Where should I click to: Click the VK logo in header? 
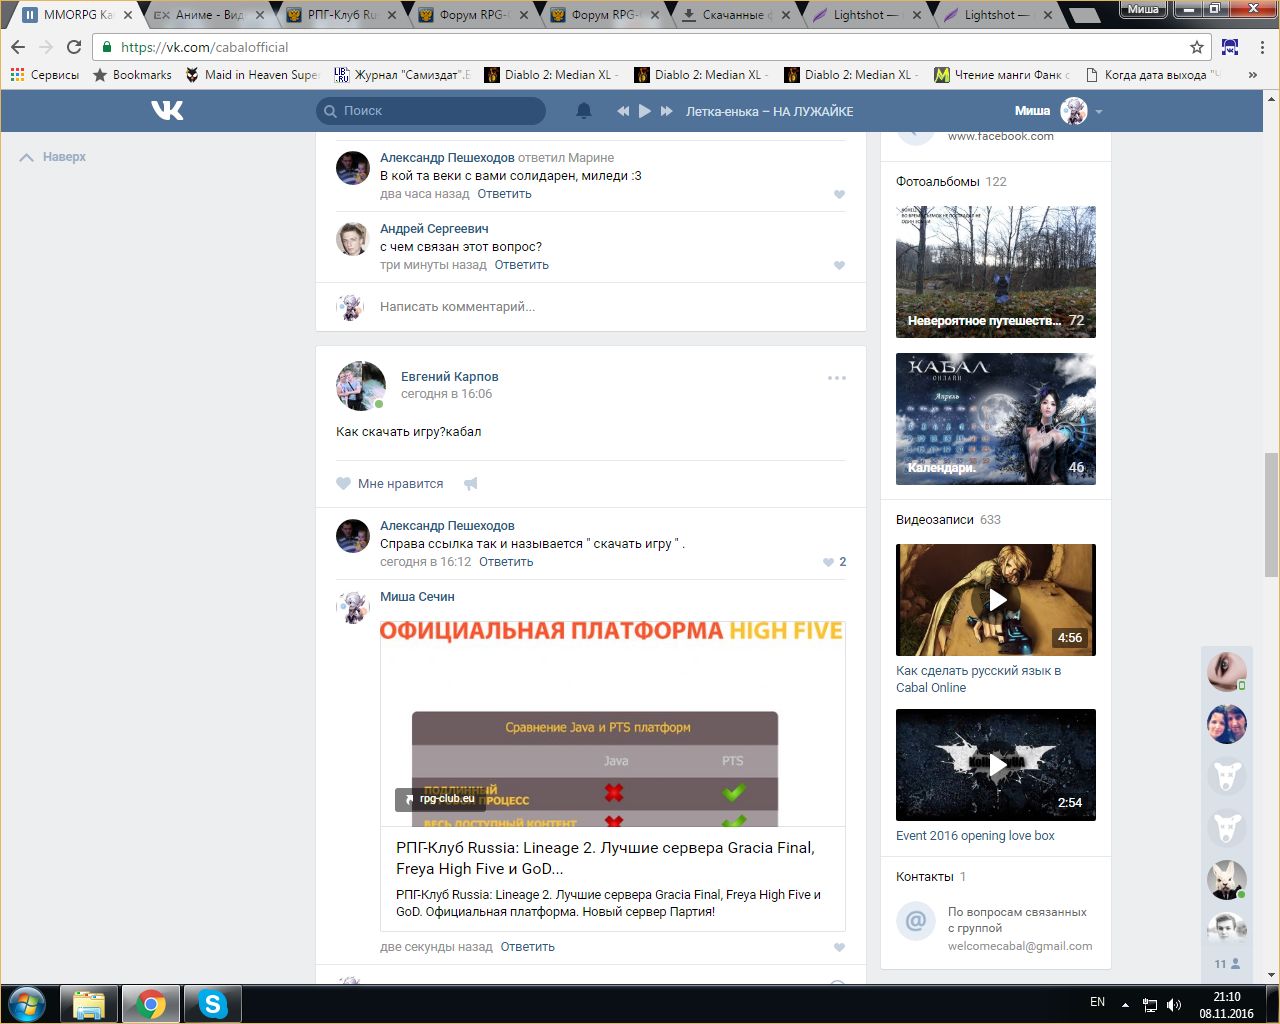(x=167, y=111)
